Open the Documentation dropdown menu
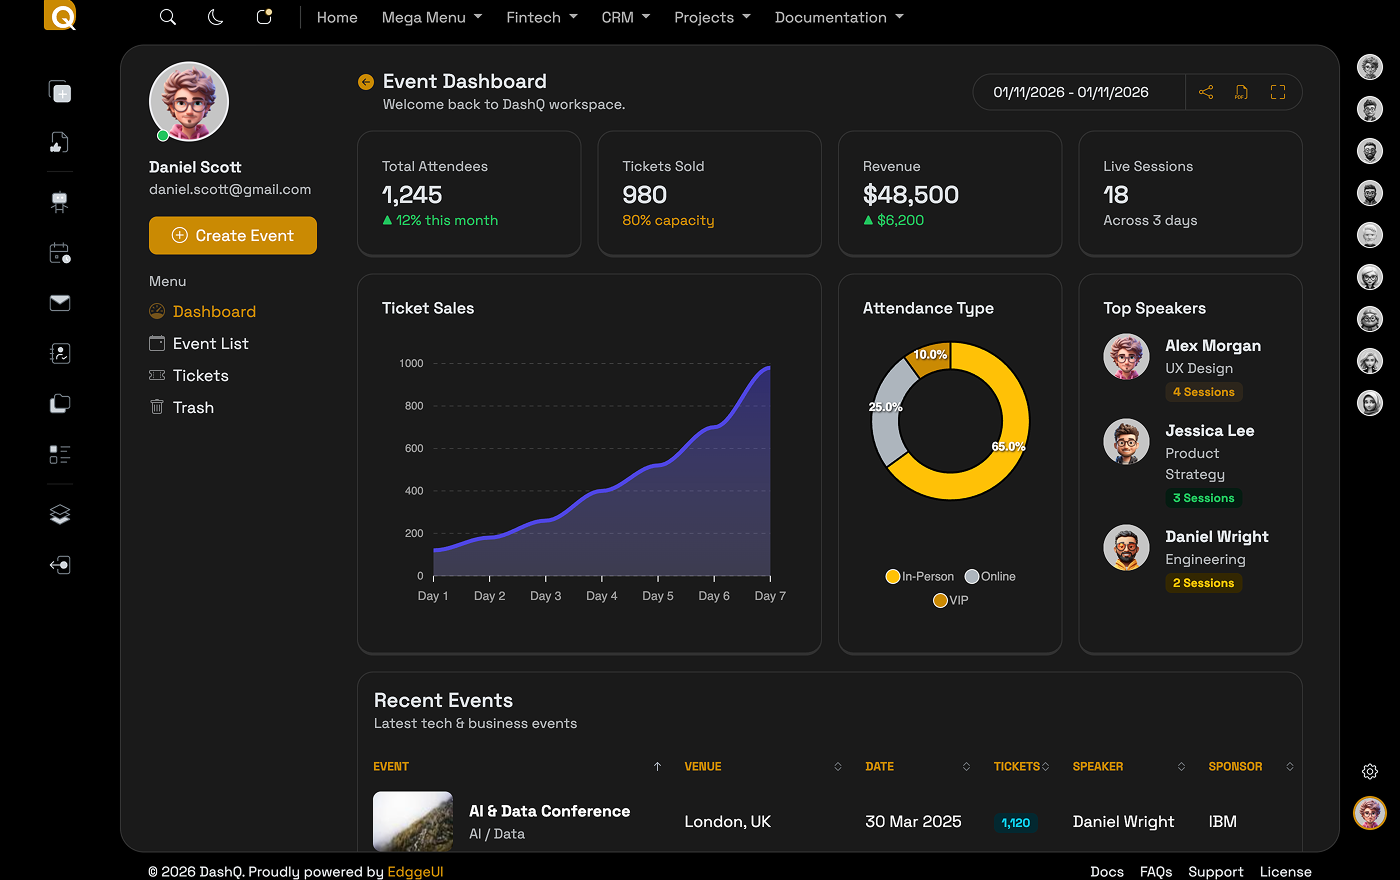Screen dimensions: 1400x880 click(839, 17)
